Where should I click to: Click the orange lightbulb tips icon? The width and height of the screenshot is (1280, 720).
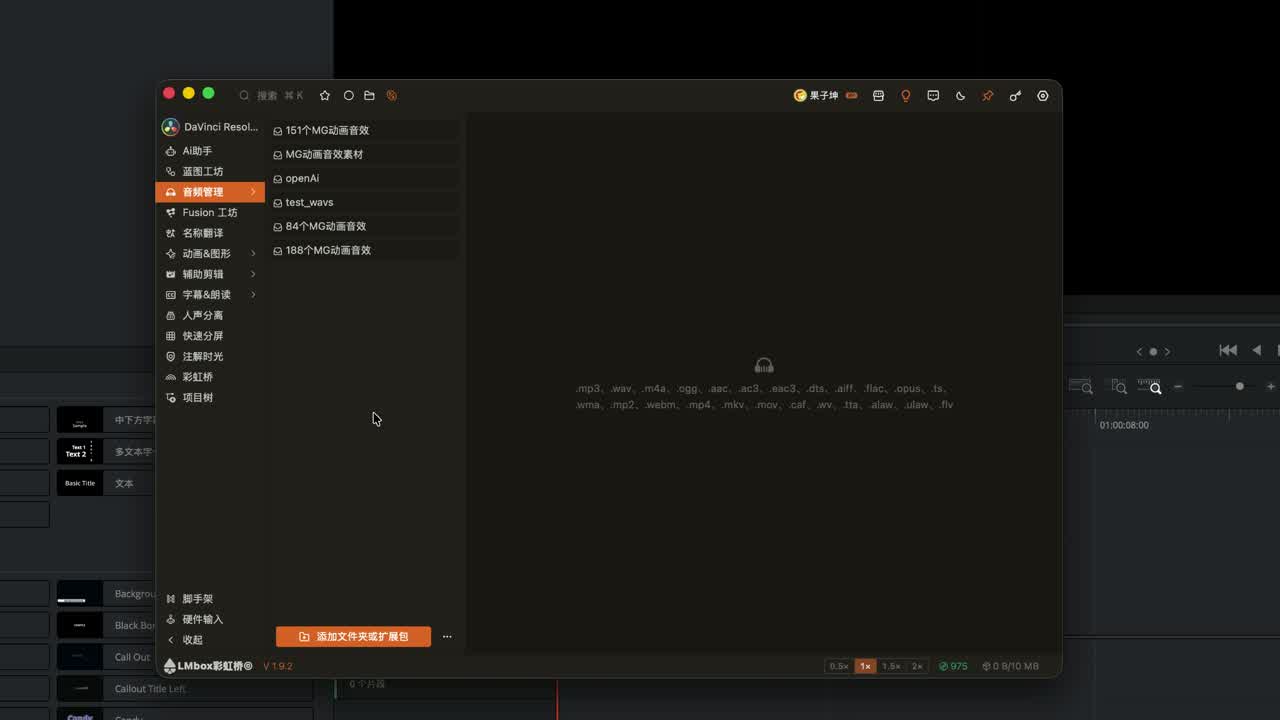[906, 96]
